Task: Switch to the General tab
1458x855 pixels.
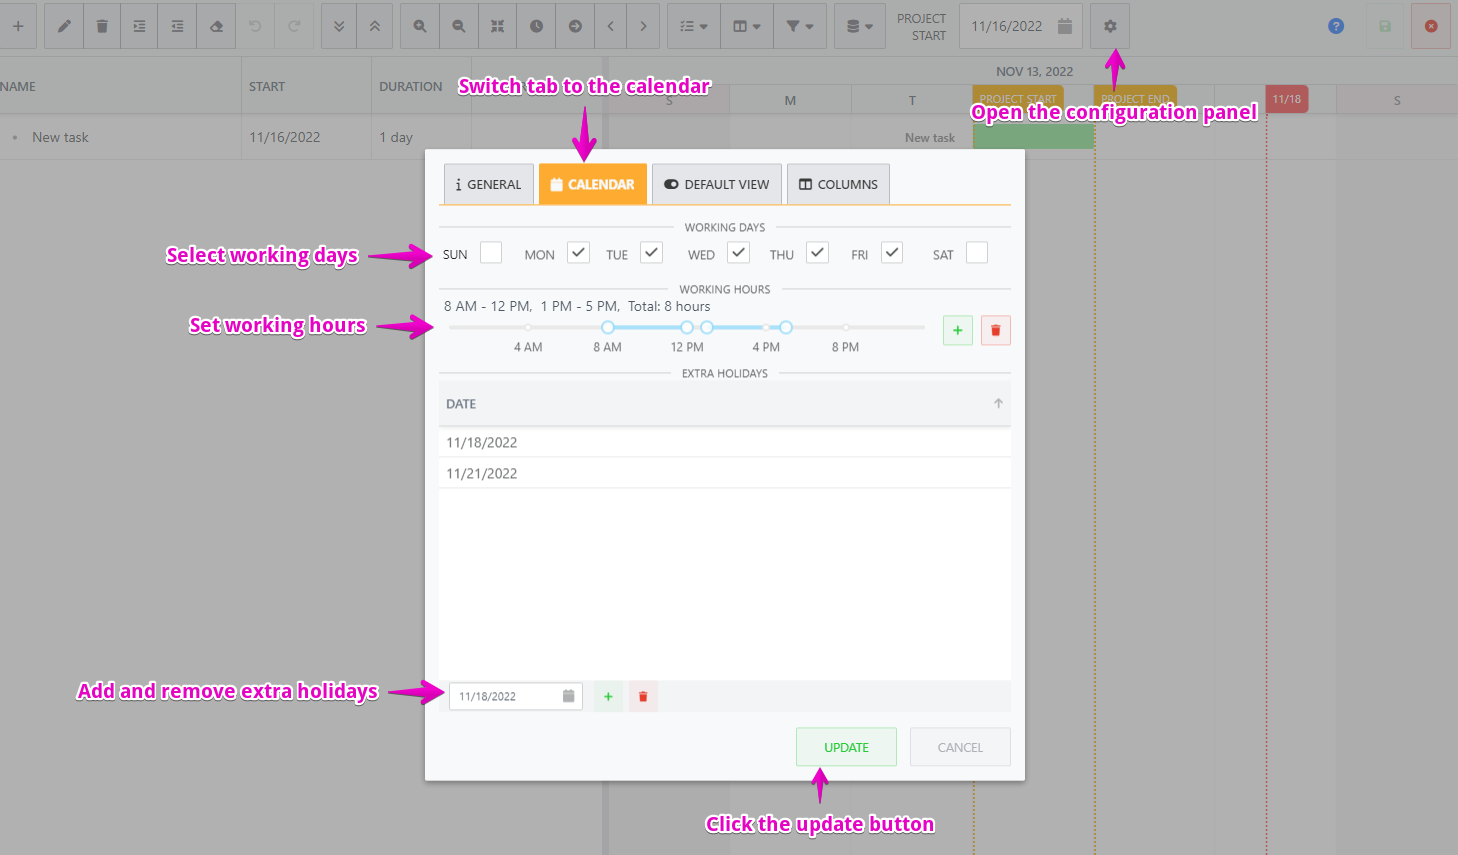Action: coord(488,185)
